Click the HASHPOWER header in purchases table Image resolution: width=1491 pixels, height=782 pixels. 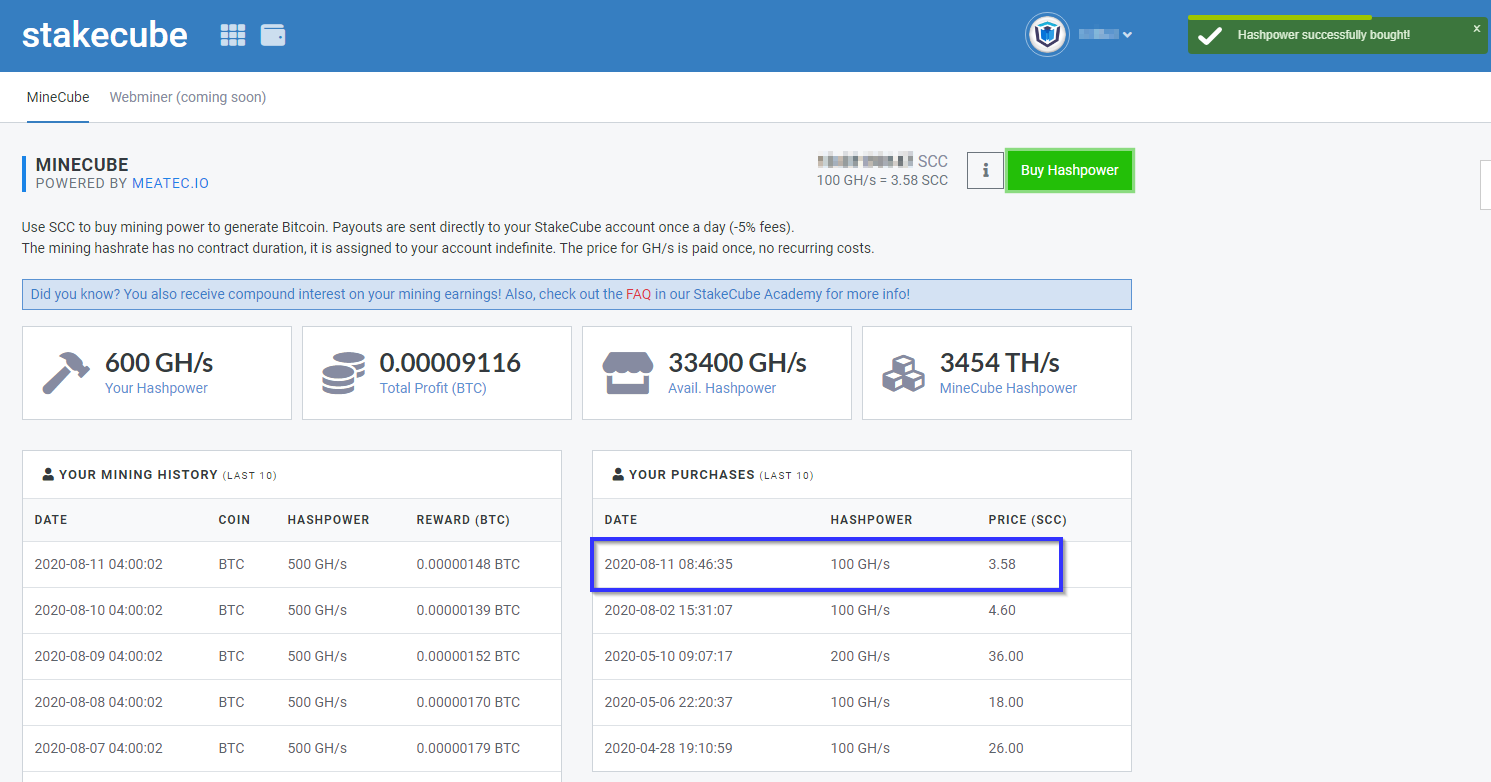pos(871,520)
